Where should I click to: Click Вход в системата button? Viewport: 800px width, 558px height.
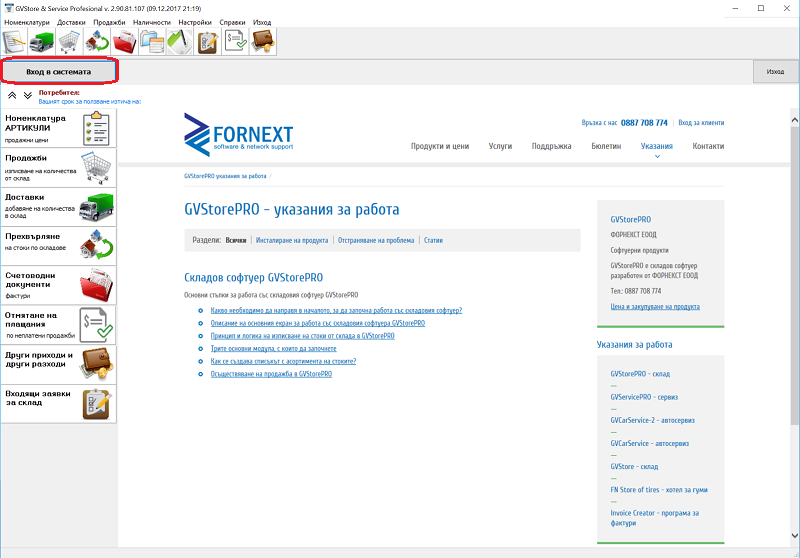coord(59,72)
